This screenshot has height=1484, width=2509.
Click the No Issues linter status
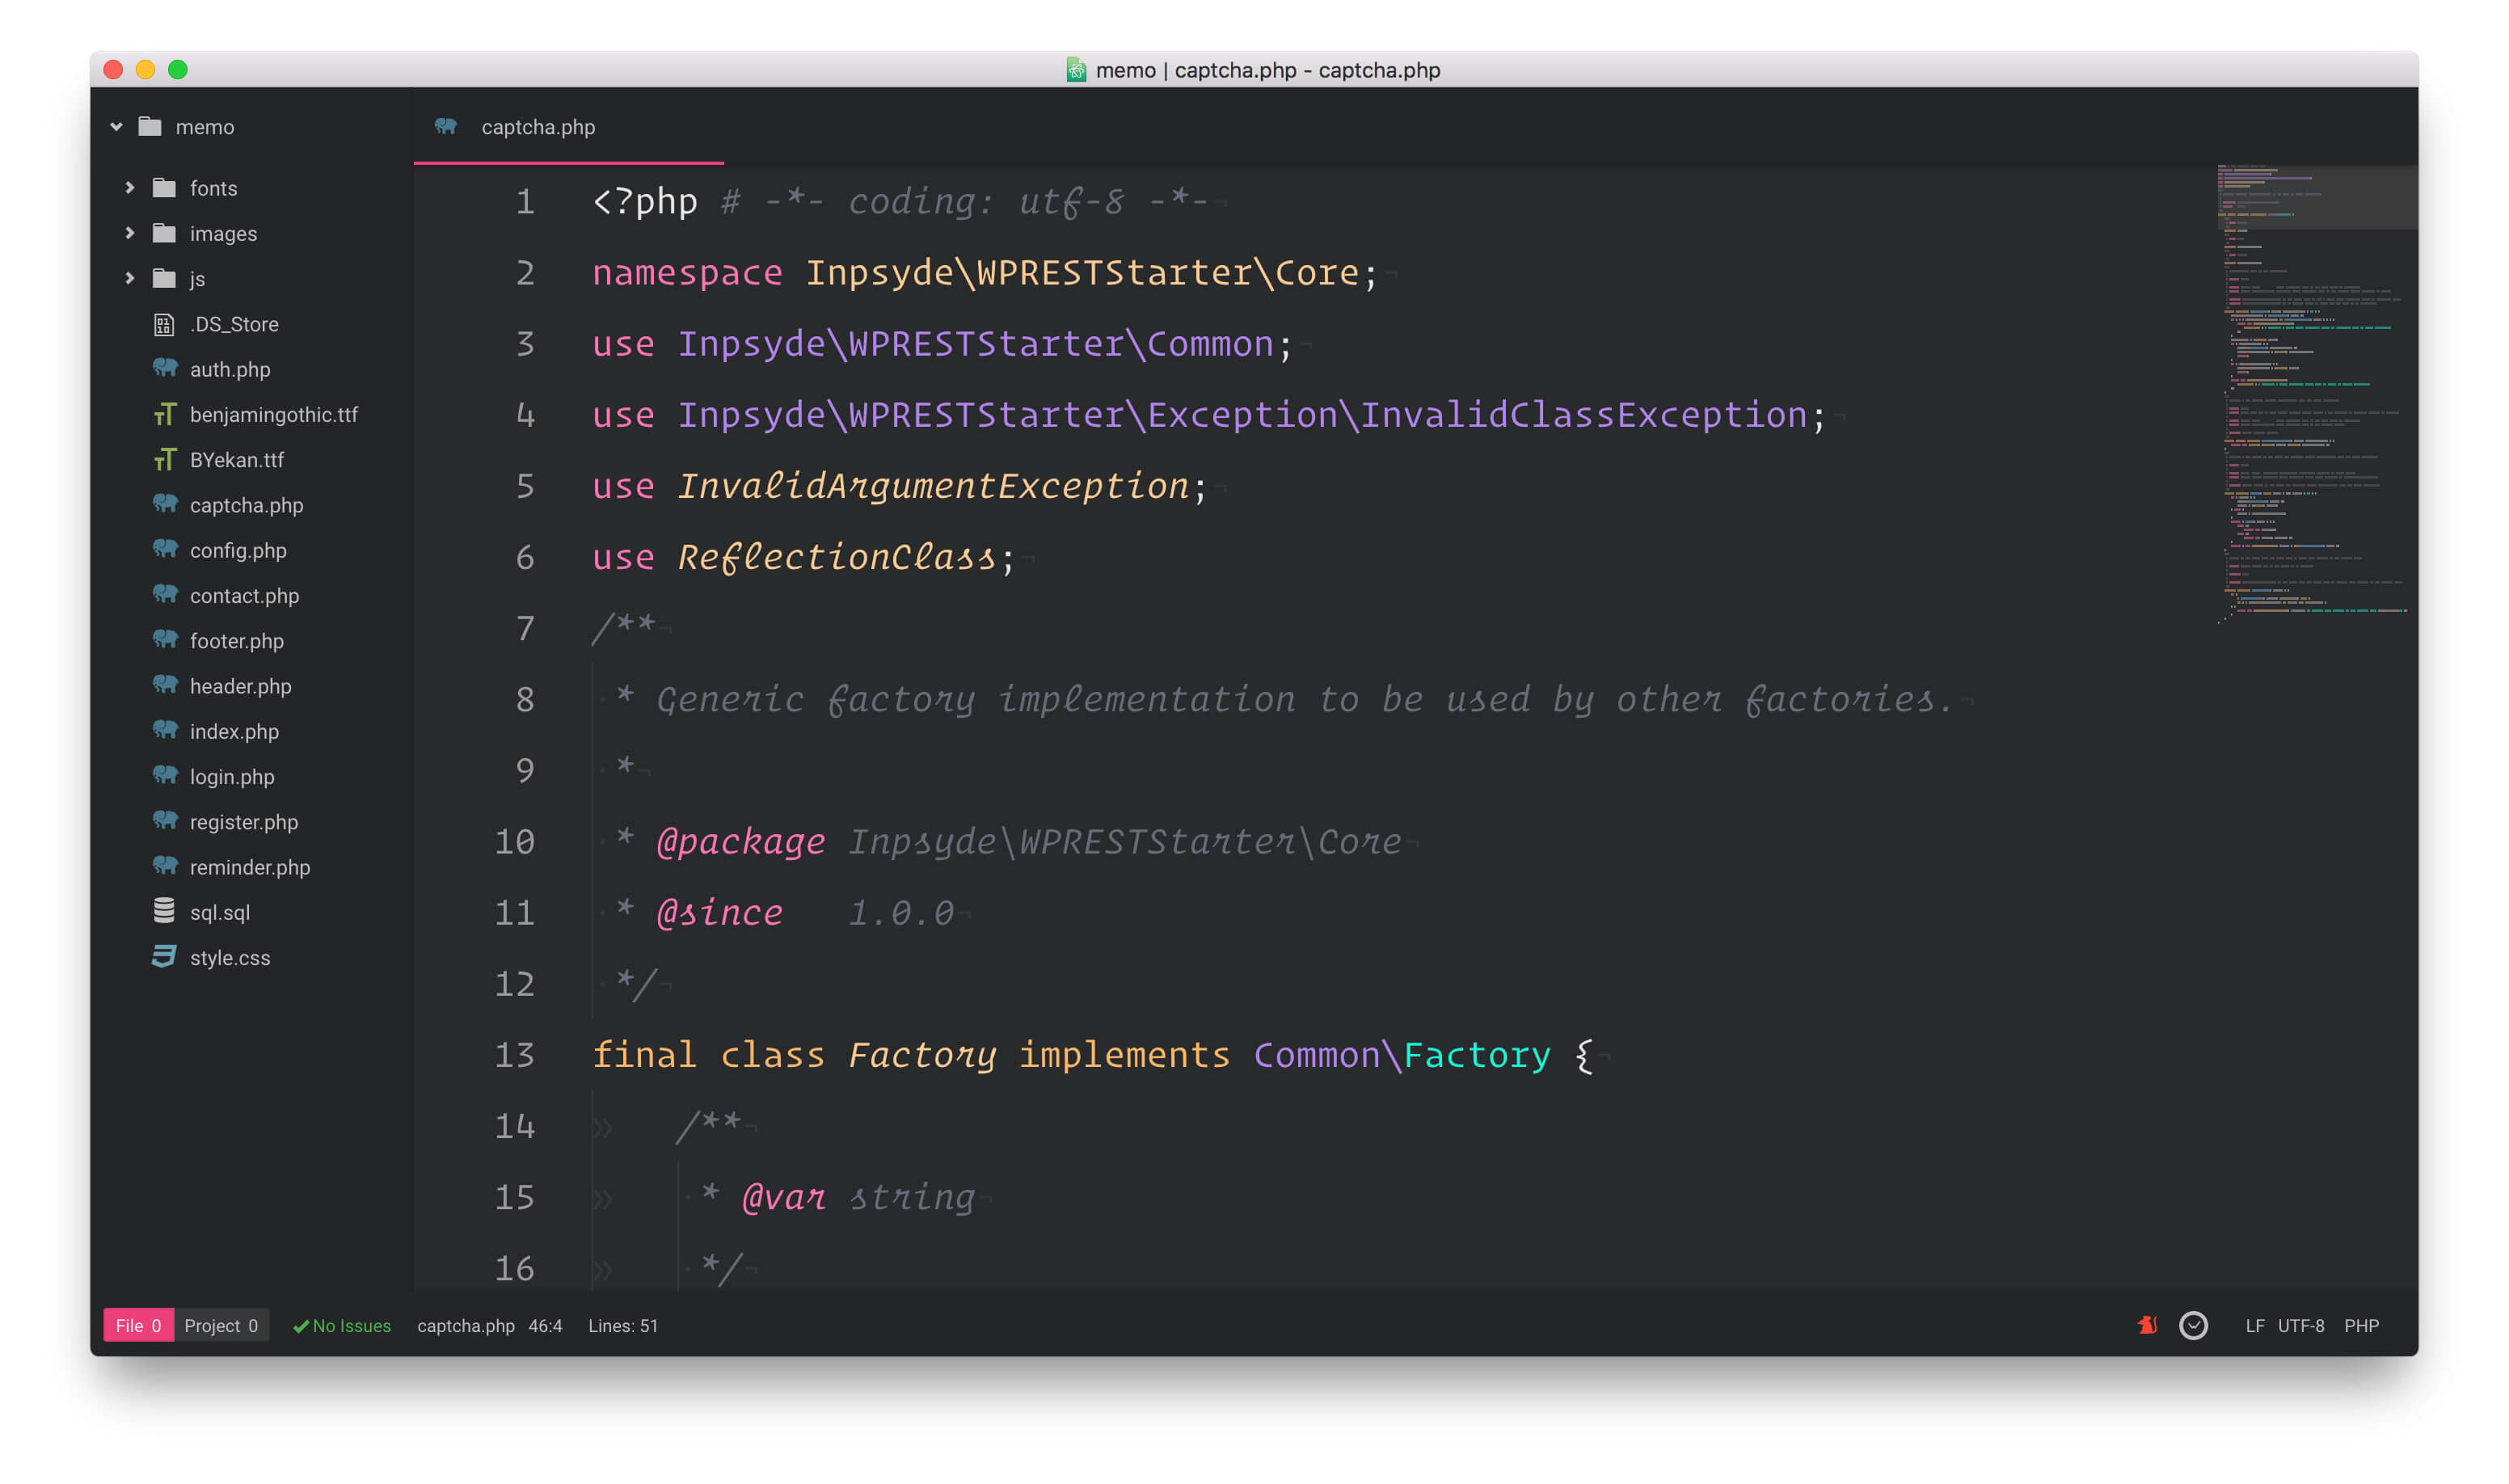tap(342, 1325)
